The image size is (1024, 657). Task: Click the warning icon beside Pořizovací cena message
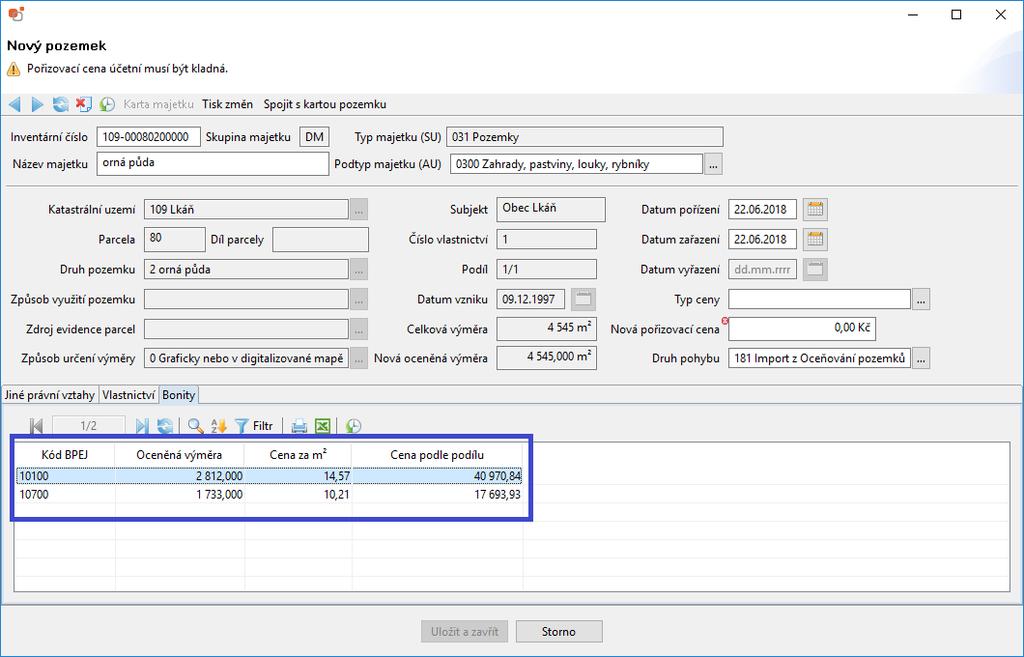point(14,69)
